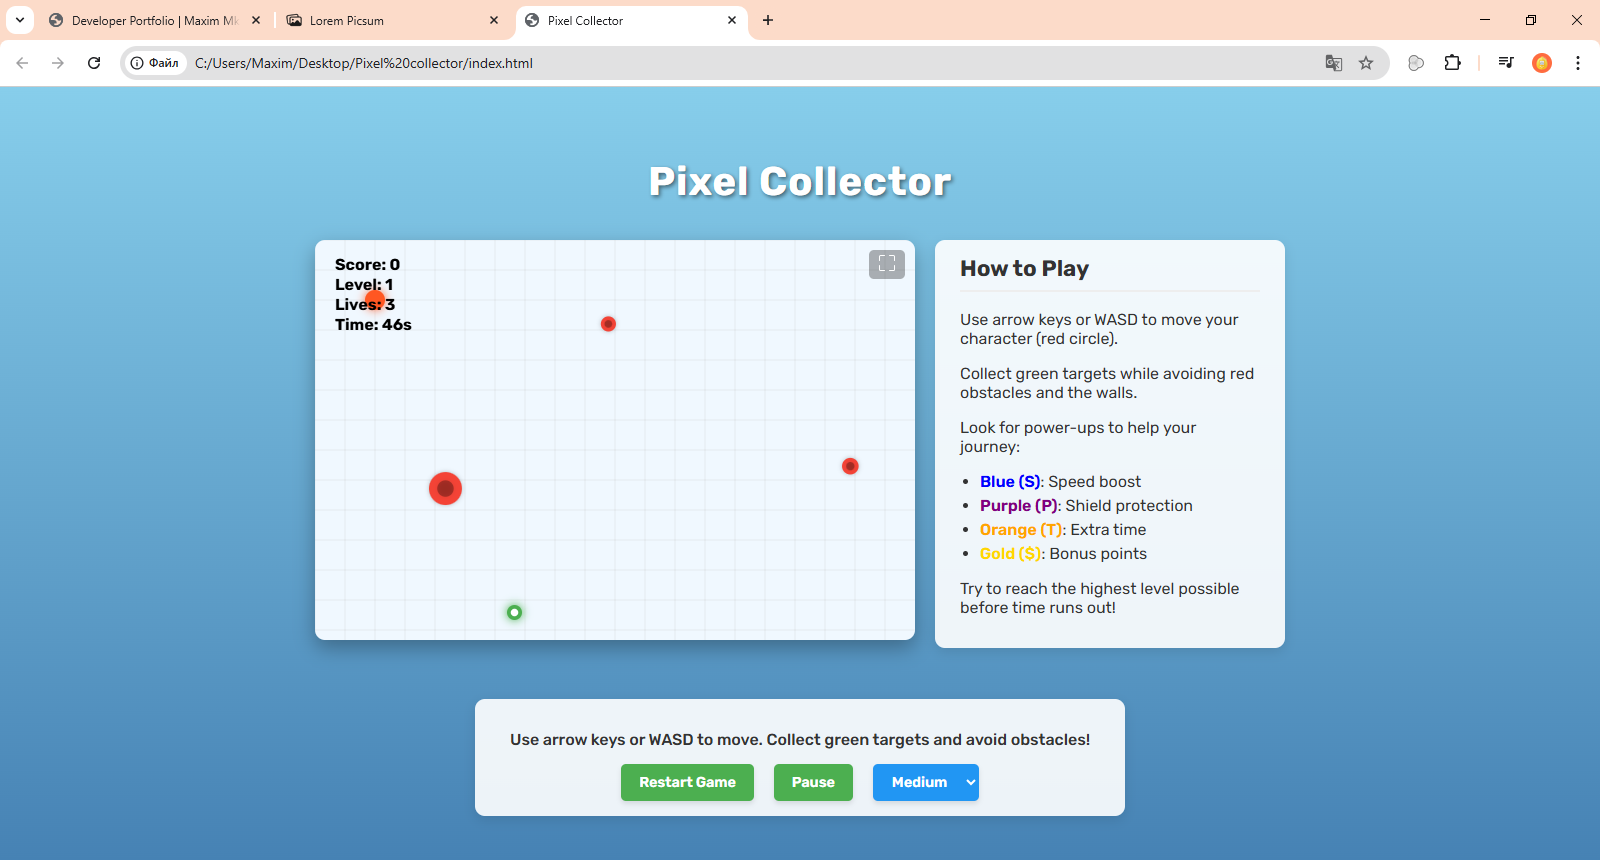Click the large red player circle

445,488
